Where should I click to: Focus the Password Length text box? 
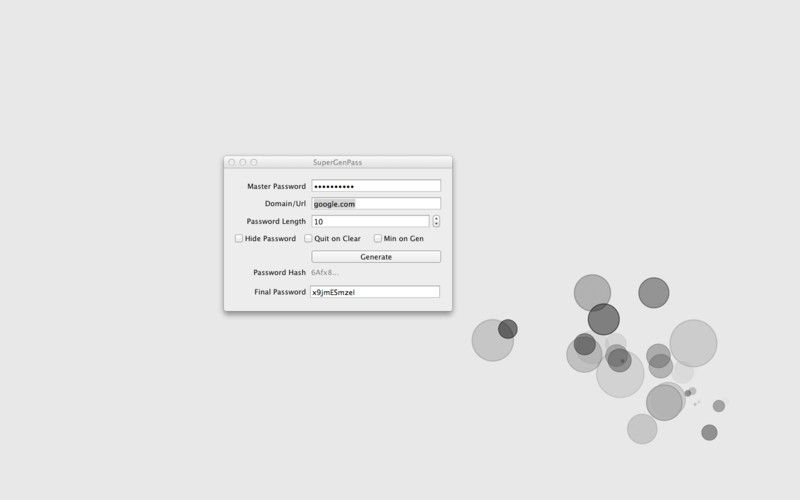[370, 221]
